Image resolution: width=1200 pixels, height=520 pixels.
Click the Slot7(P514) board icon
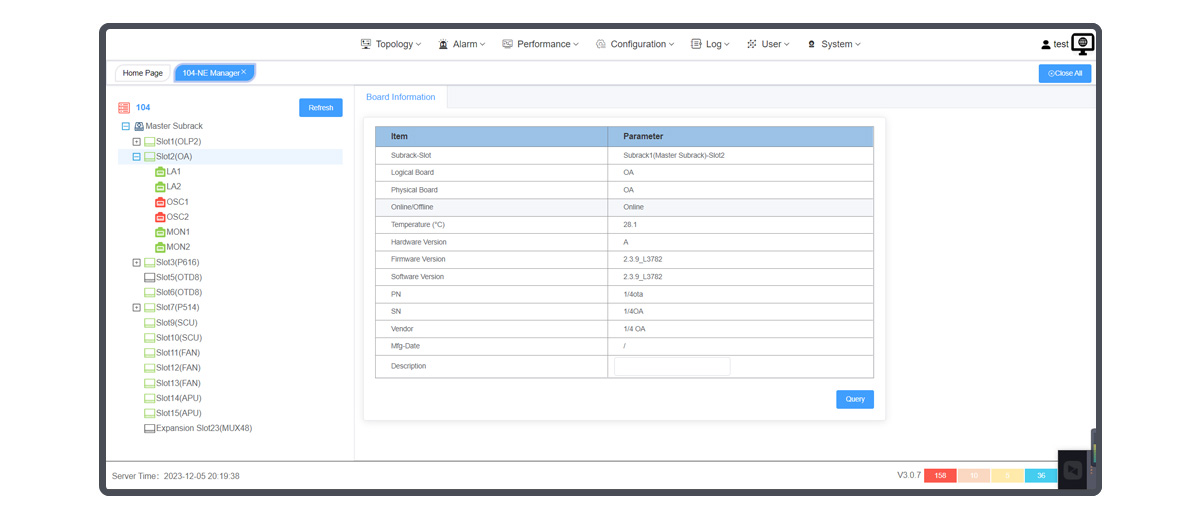[x=150, y=307]
